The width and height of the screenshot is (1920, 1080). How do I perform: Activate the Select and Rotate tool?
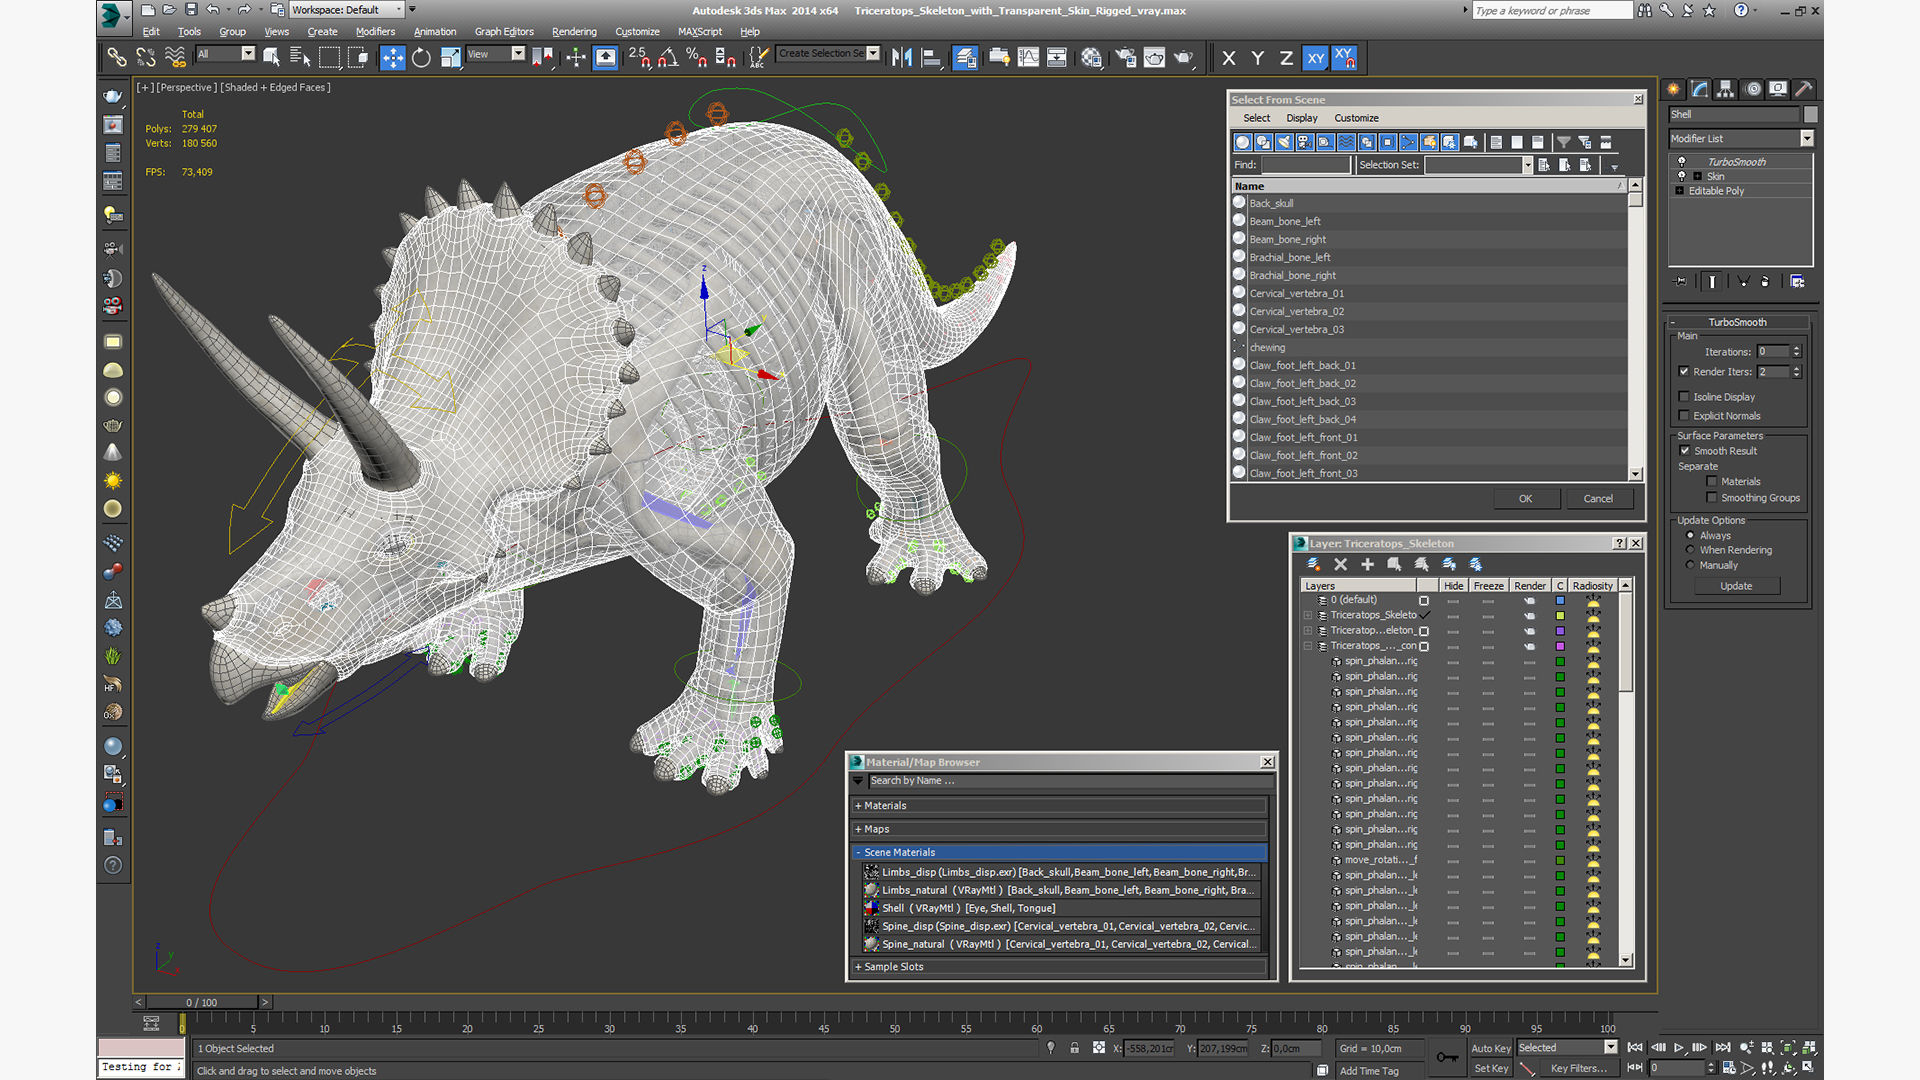[x=421, y=57]
